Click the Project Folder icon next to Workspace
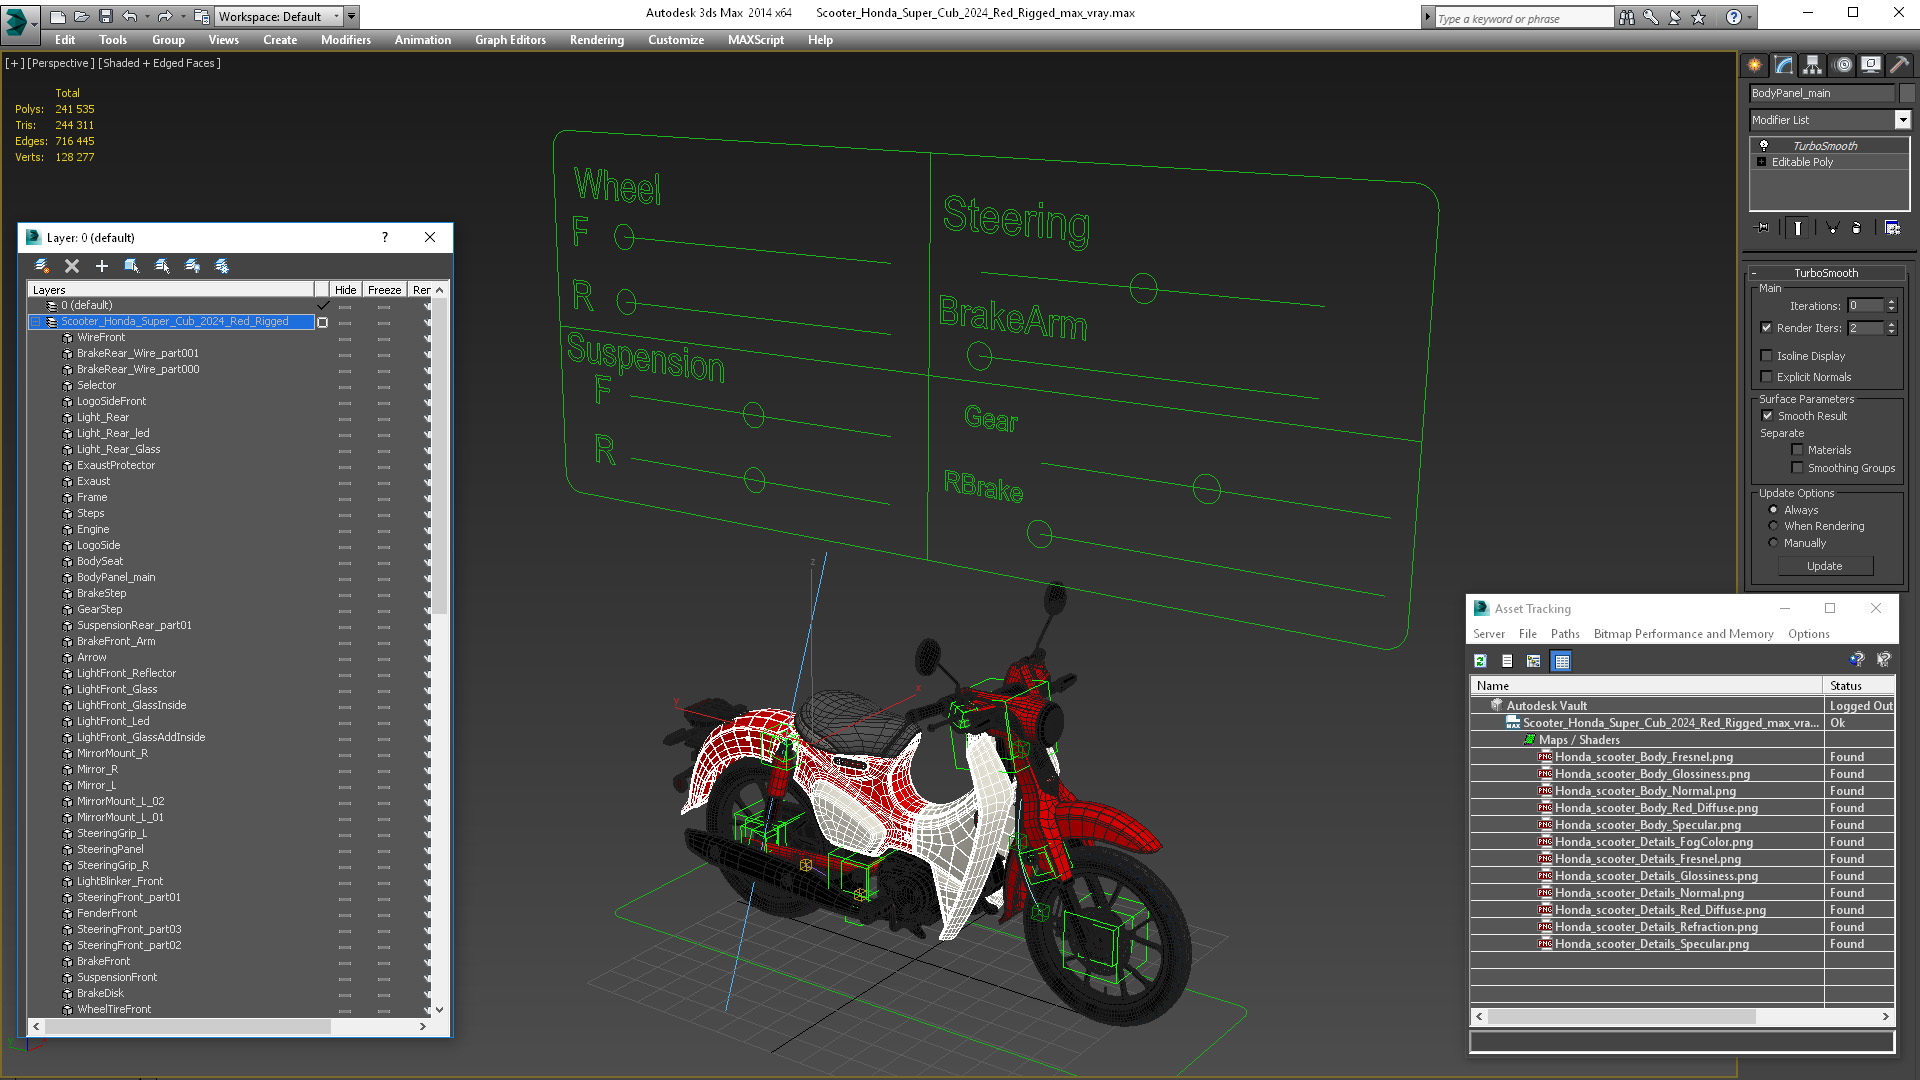 click(x=202, y=16)
